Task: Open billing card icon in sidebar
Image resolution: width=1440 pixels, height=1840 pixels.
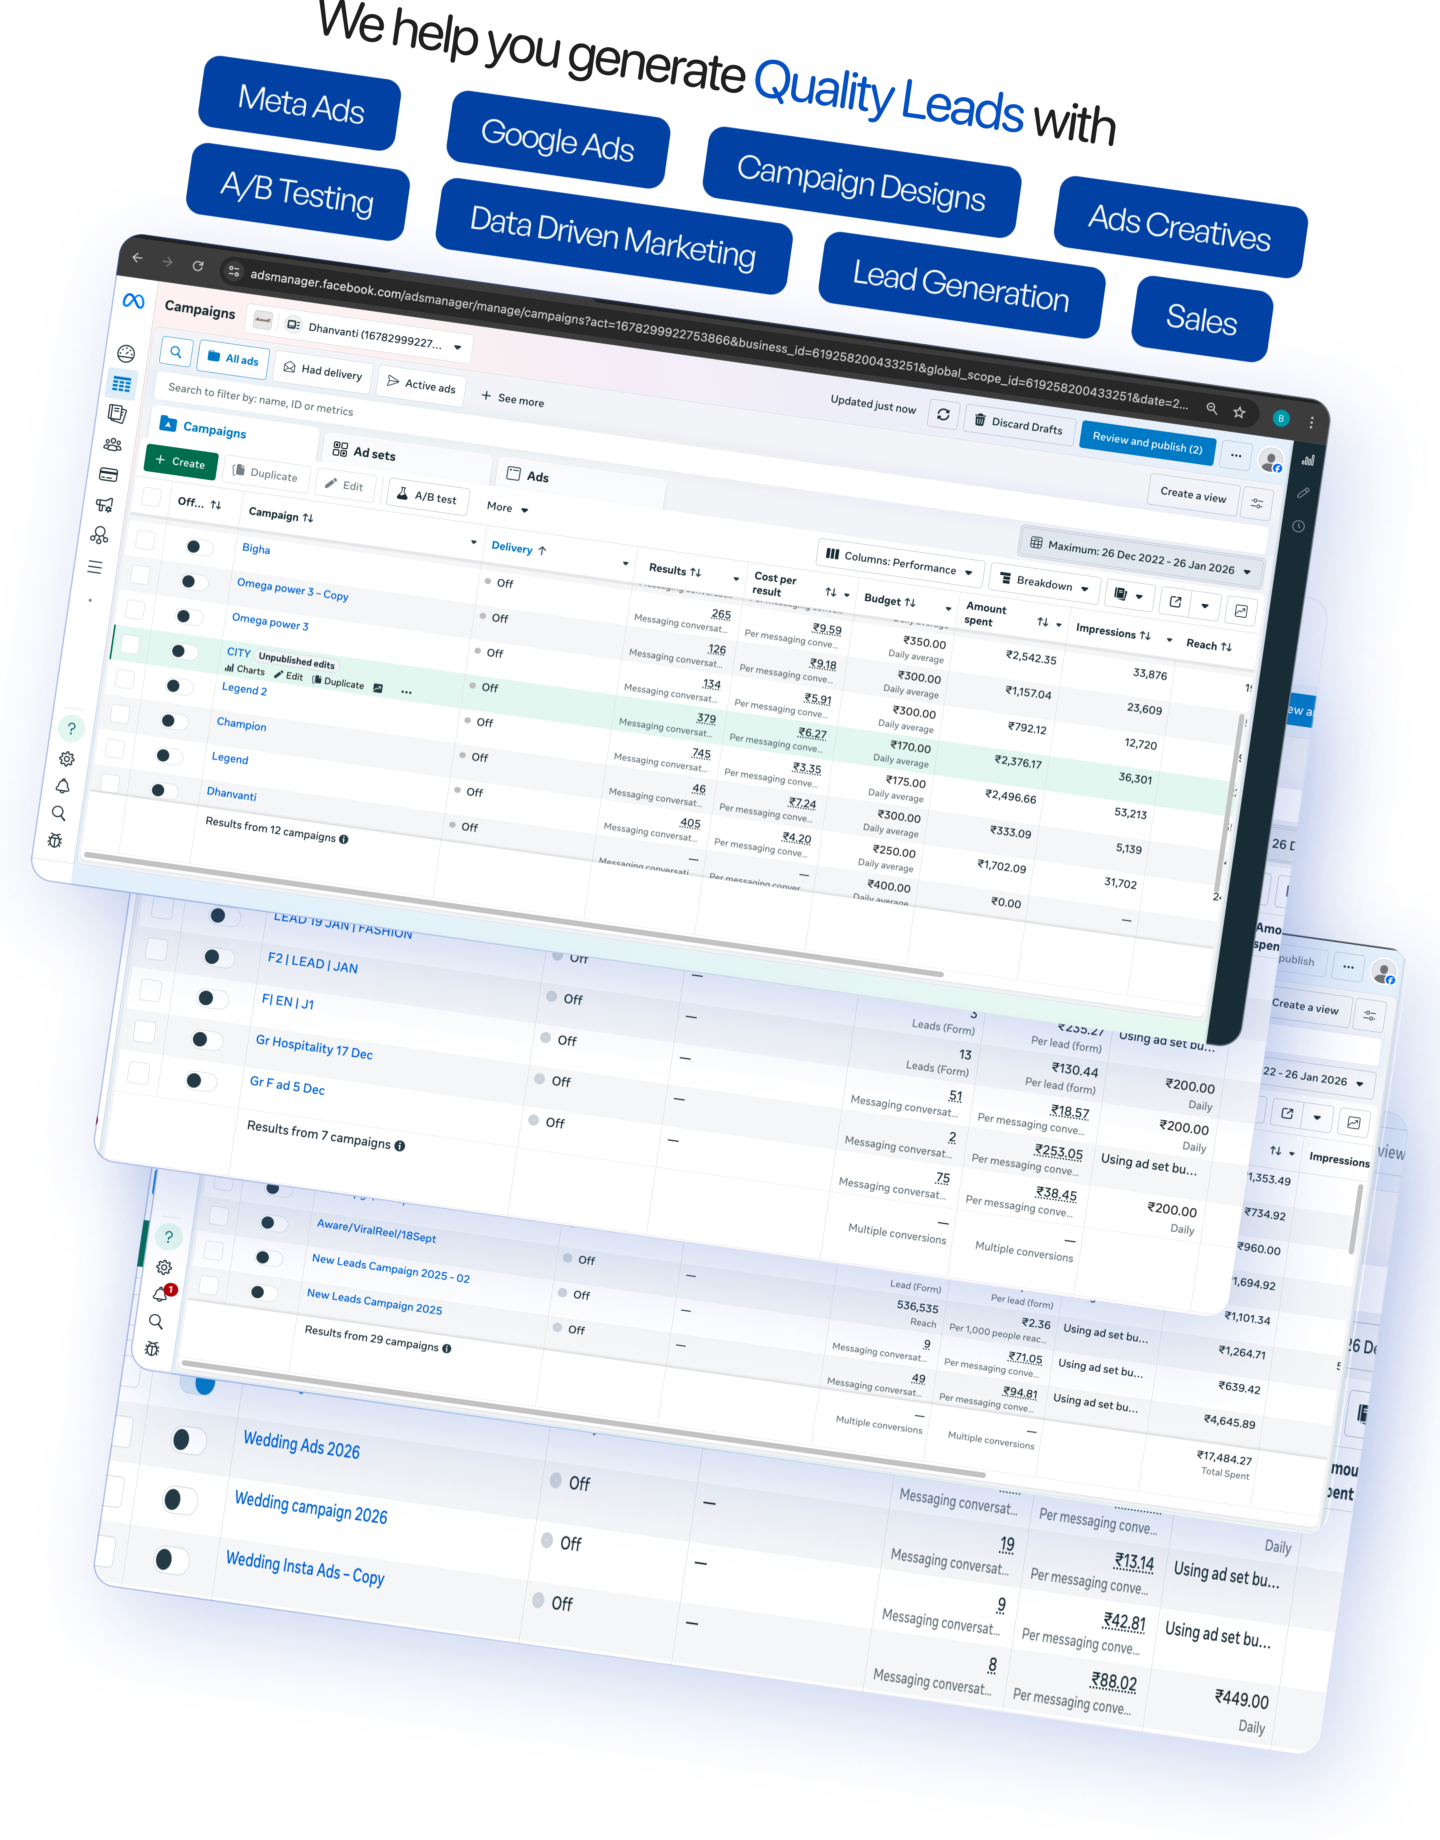Action: point(108,475)
